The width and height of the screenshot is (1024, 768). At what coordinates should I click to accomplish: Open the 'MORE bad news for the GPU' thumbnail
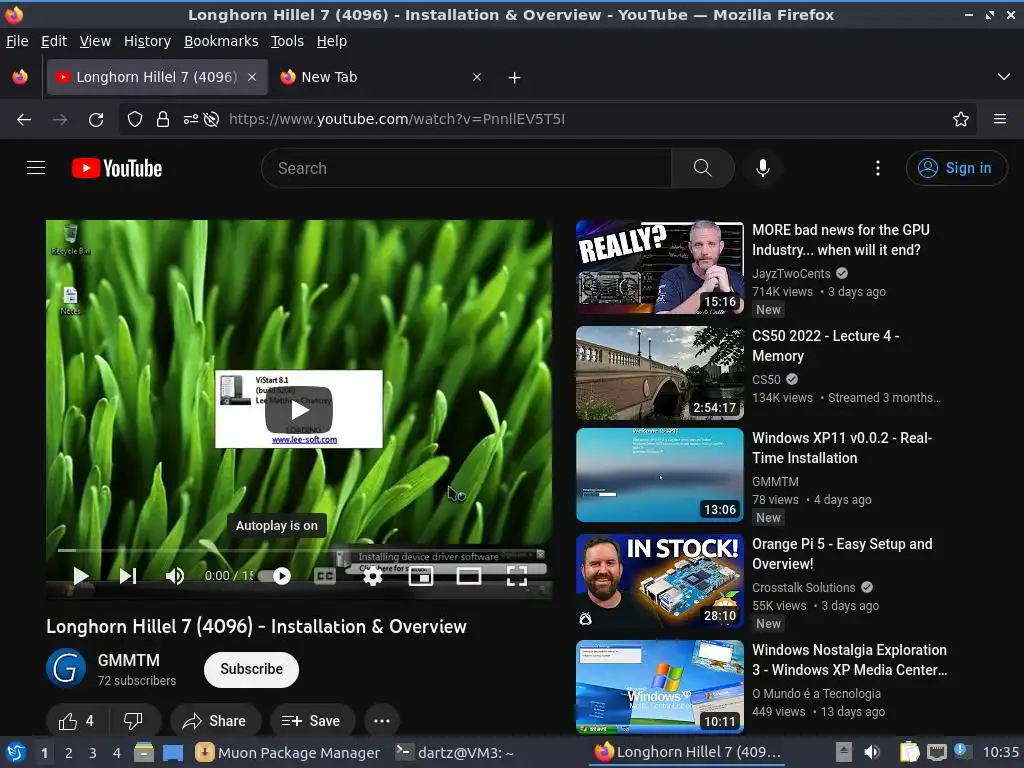click(660, 268)
